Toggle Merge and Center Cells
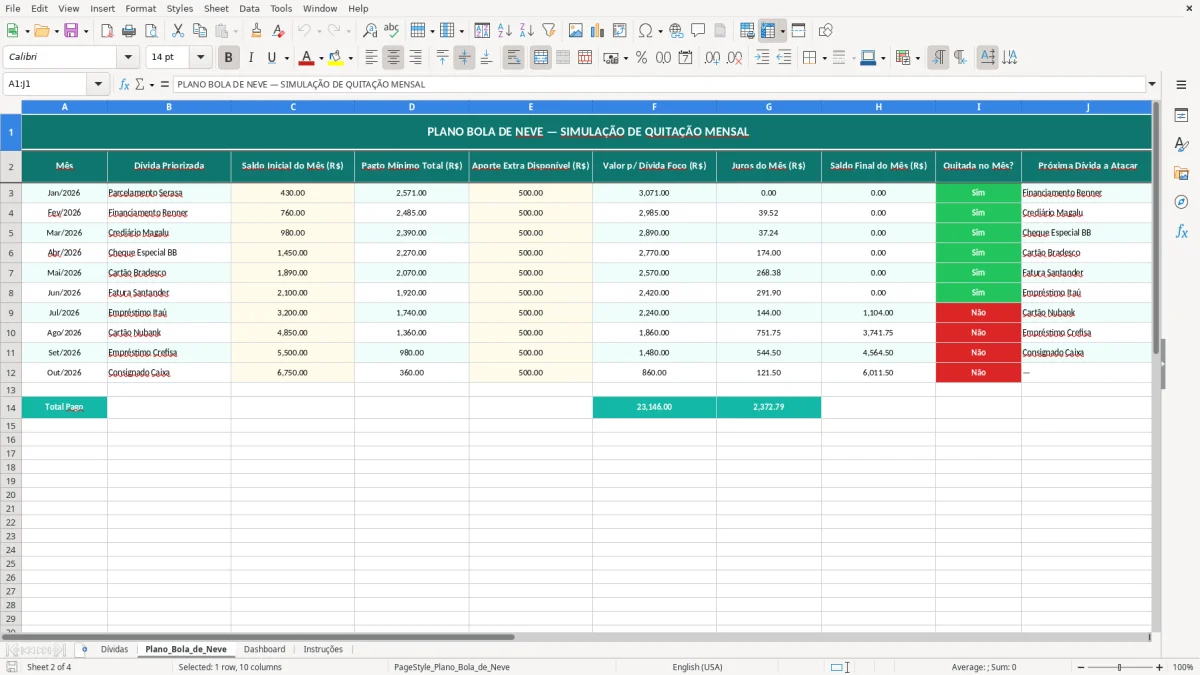 pyautogui.click(x=541, y=58)
